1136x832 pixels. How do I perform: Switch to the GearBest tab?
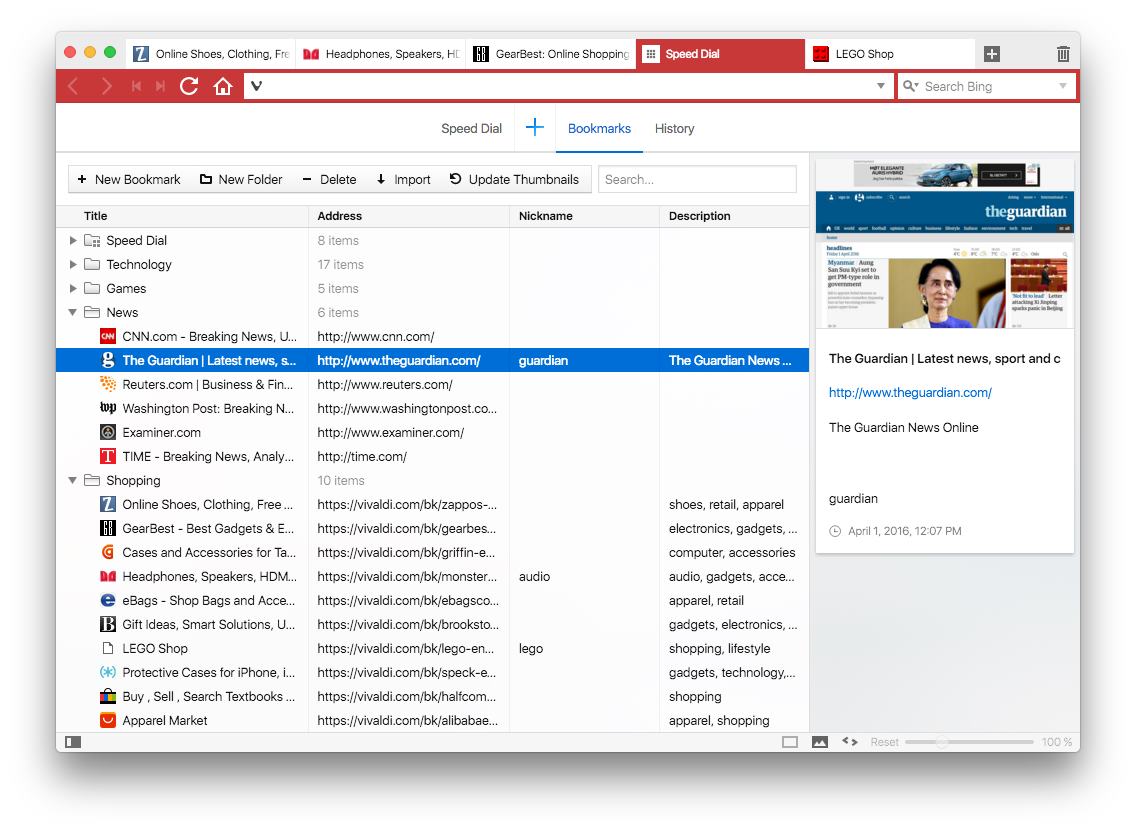click(x=551, y=54)
